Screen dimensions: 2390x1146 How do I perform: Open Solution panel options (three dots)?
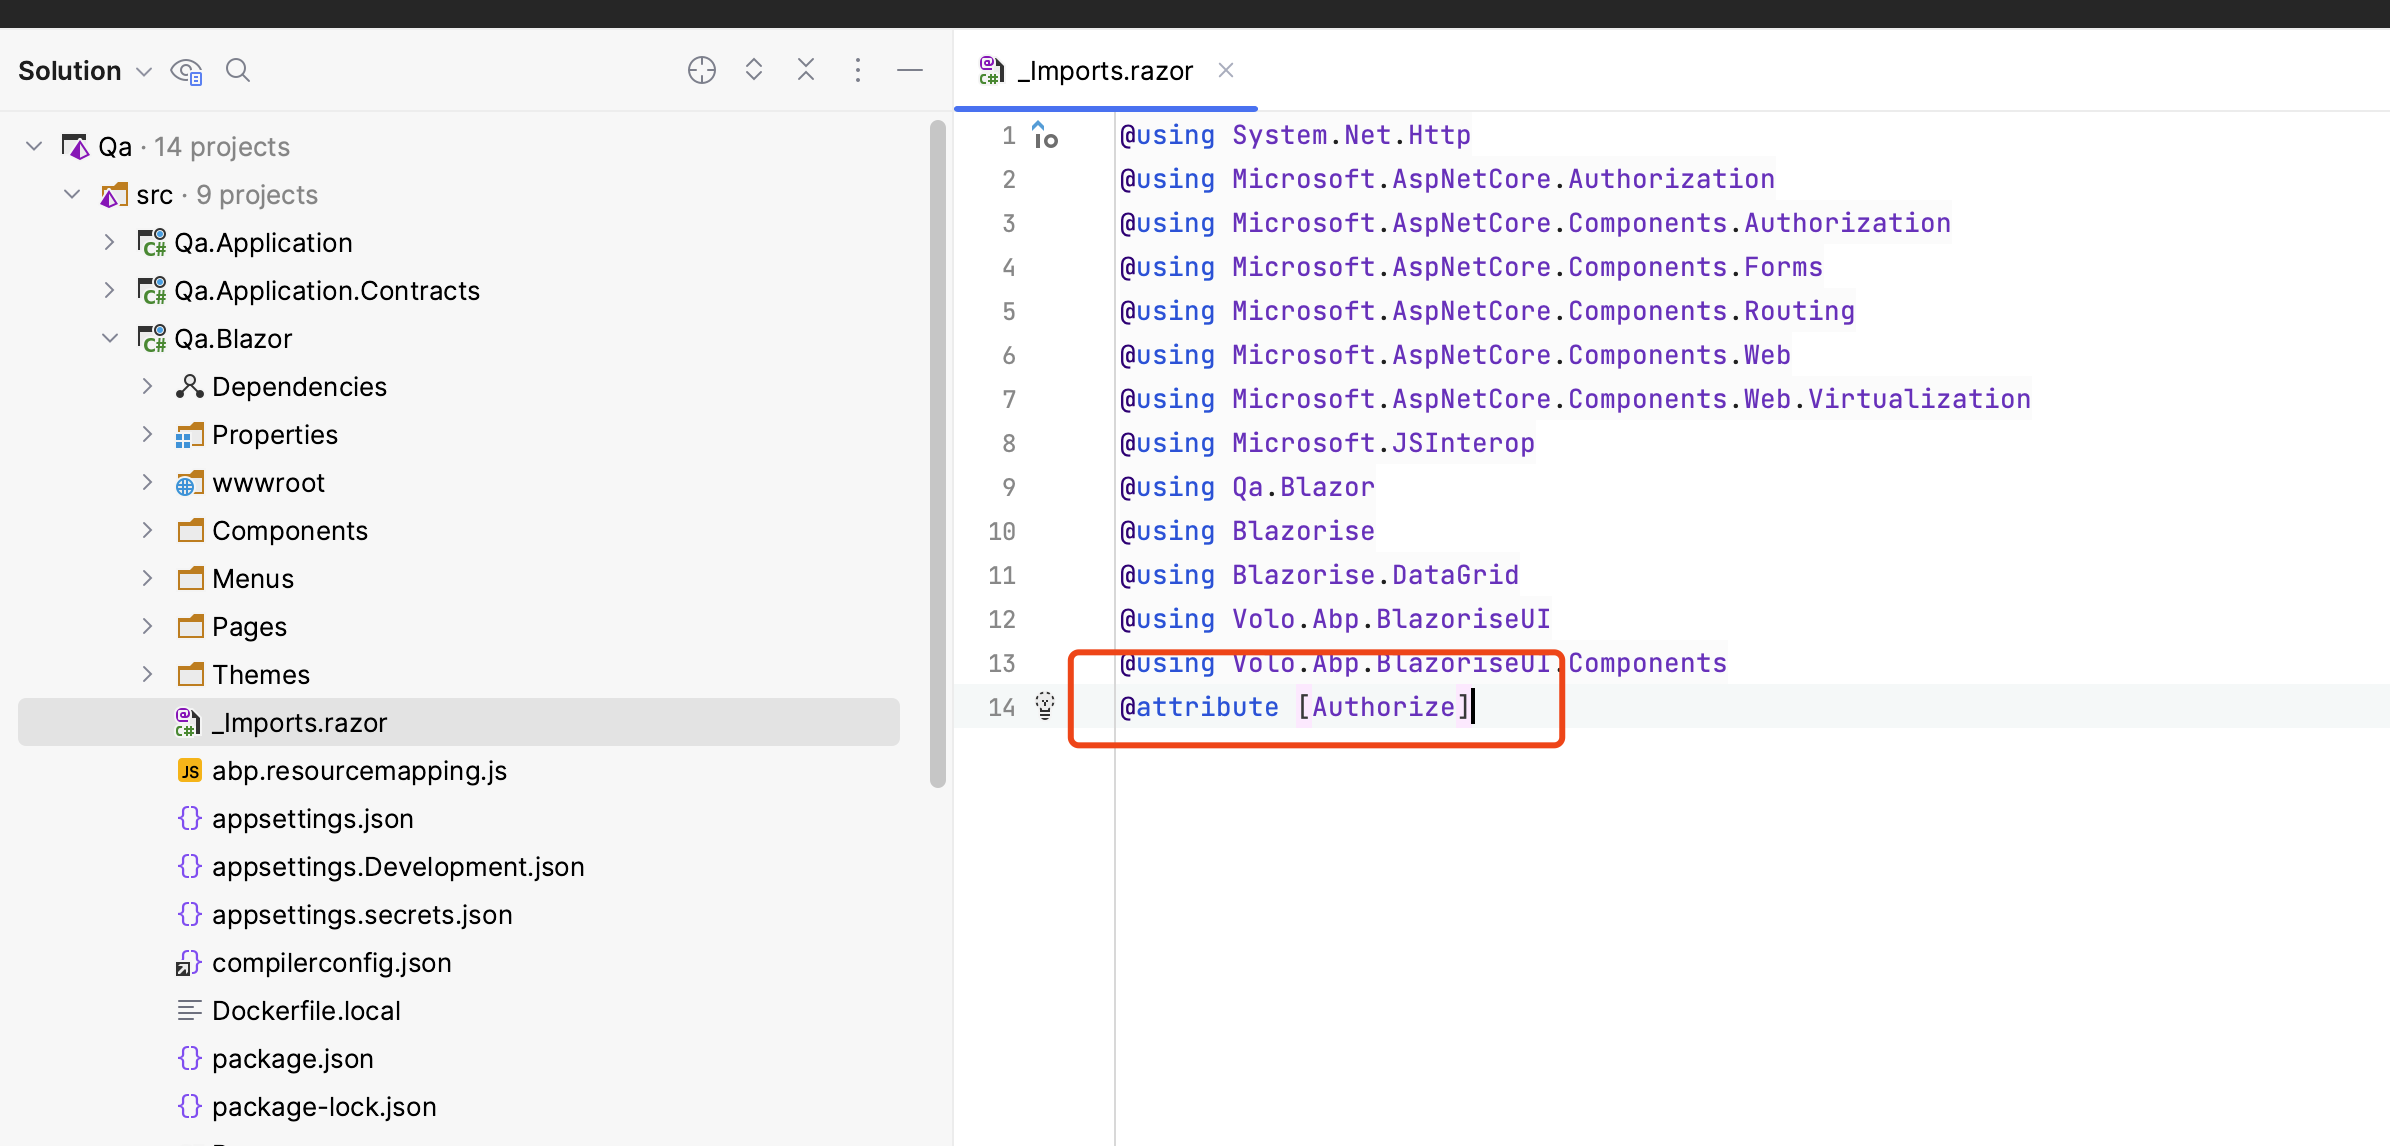[x=858, y=70]
